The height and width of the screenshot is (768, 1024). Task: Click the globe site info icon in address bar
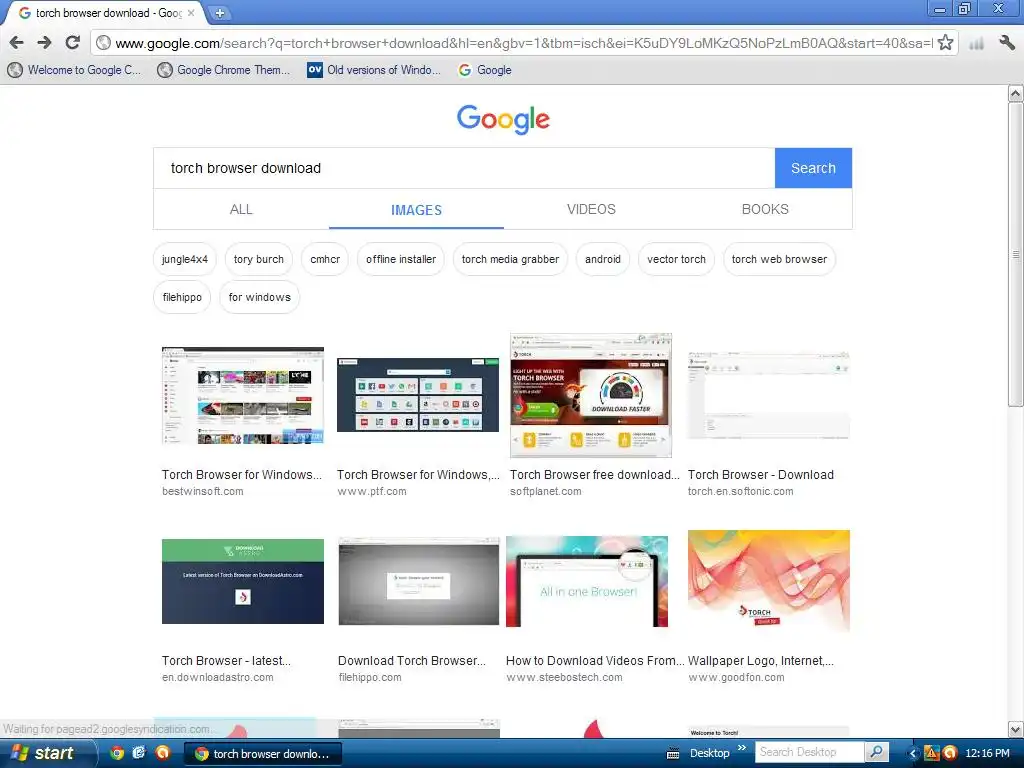[103, 43]
